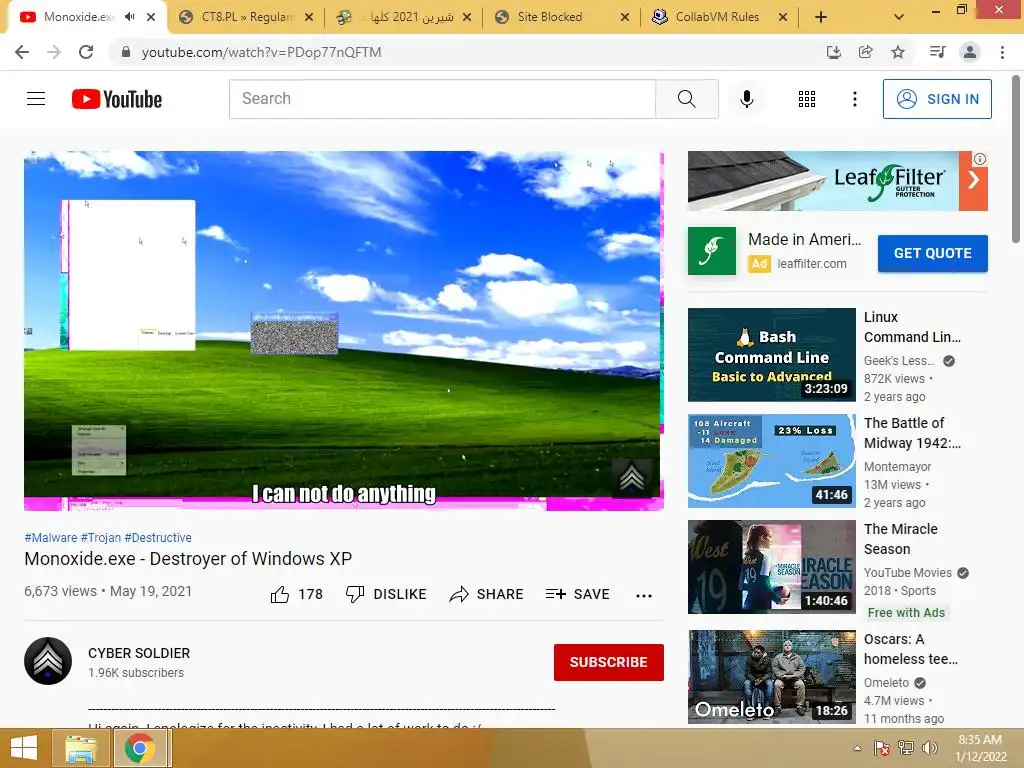Click the CYBER SOLDIER channel avatar

click(x=48, y=661)
